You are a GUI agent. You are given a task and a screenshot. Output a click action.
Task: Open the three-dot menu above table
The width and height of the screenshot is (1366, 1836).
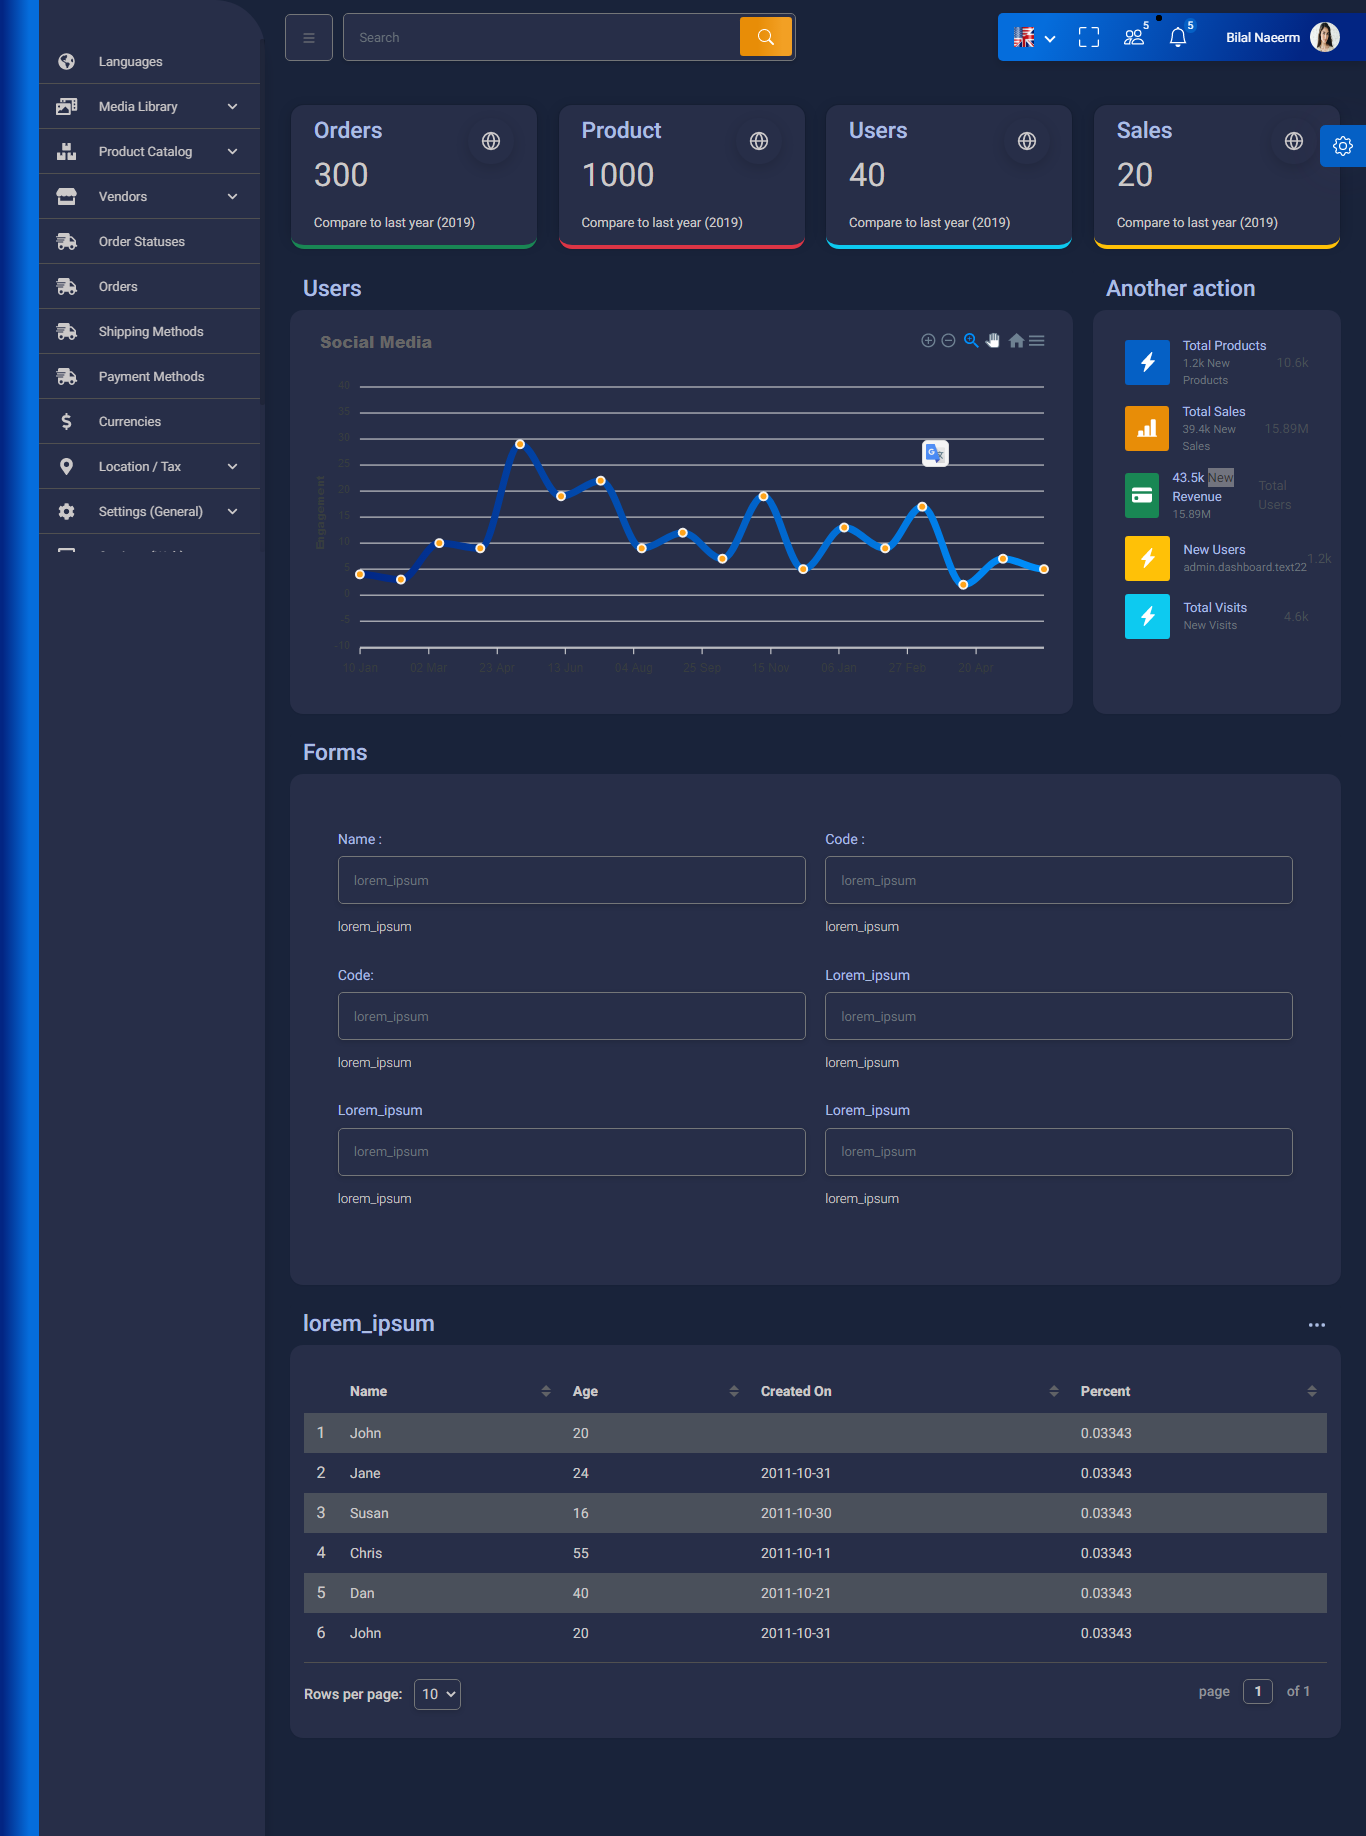pos(1317,1325)
